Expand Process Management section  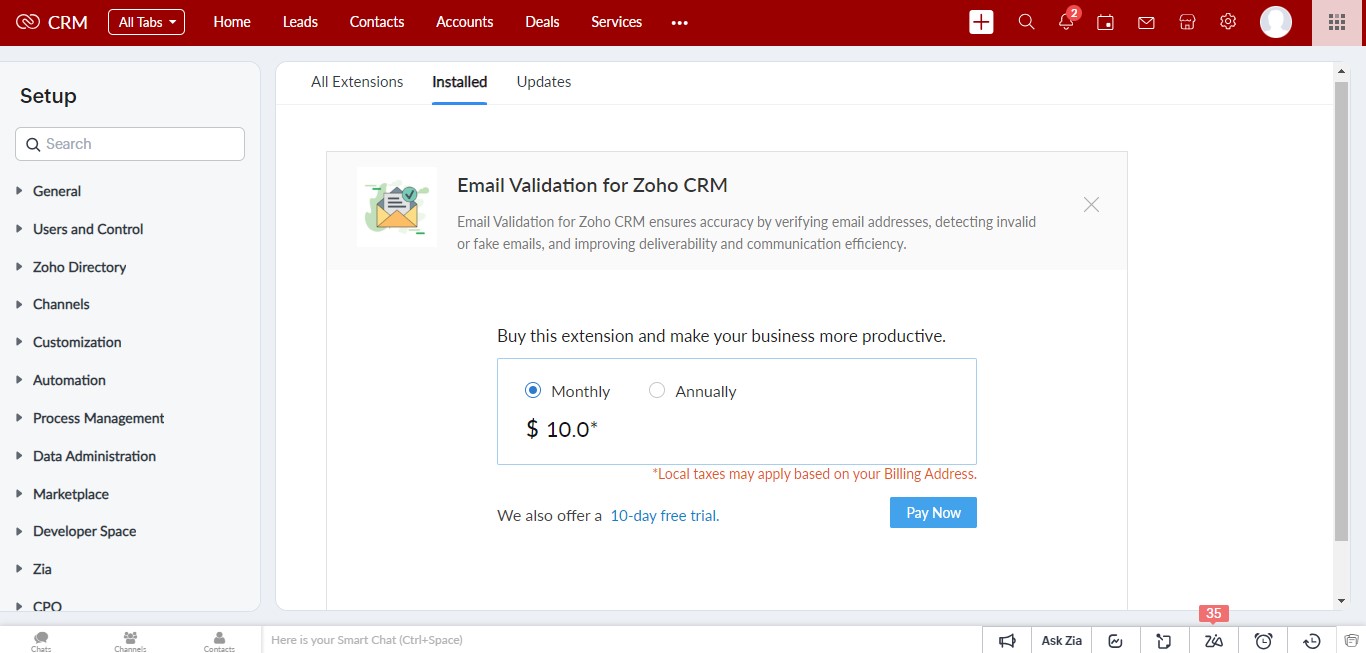click(x=98, y=418)
